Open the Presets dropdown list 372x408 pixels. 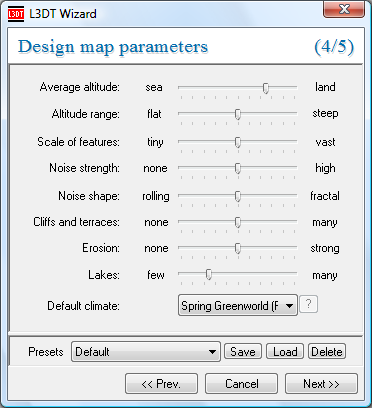pos(146,351)
